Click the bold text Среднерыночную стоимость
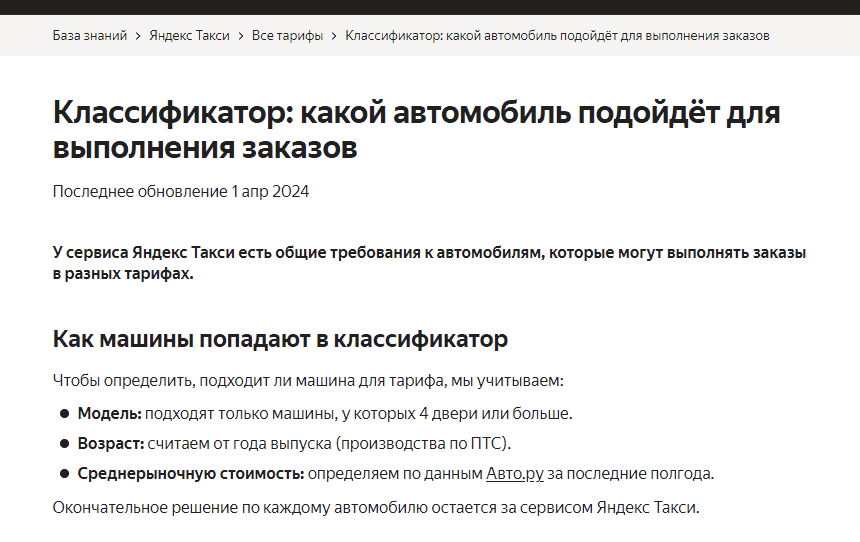 (191, 473)
